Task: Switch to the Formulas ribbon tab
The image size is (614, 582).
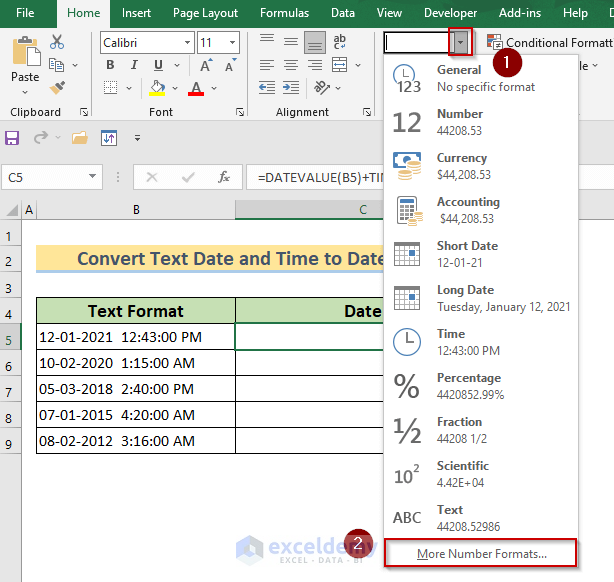Action: (284, 13)
